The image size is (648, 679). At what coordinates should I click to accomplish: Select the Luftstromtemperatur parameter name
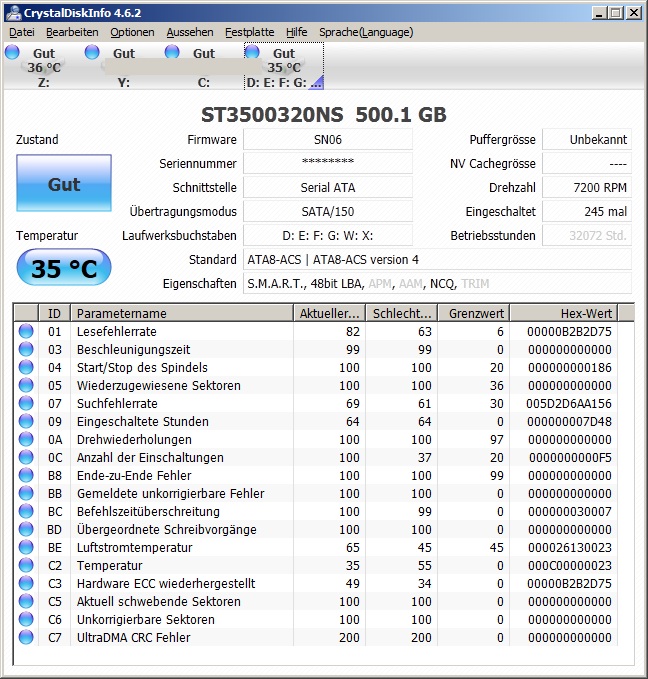coord(134,547)
